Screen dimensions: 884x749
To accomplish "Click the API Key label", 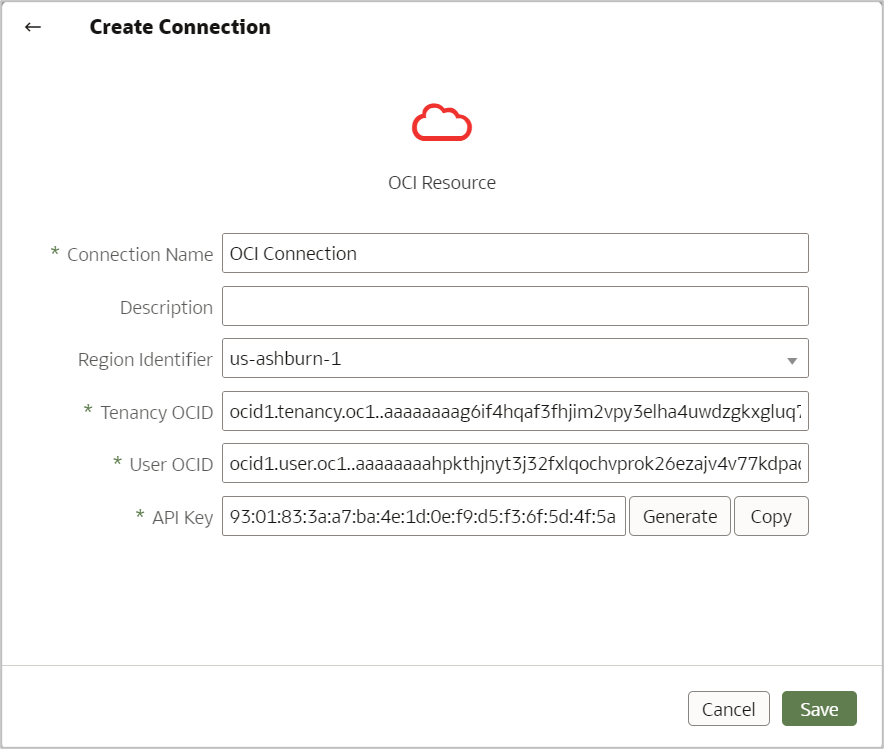I will tap(182, 517).
